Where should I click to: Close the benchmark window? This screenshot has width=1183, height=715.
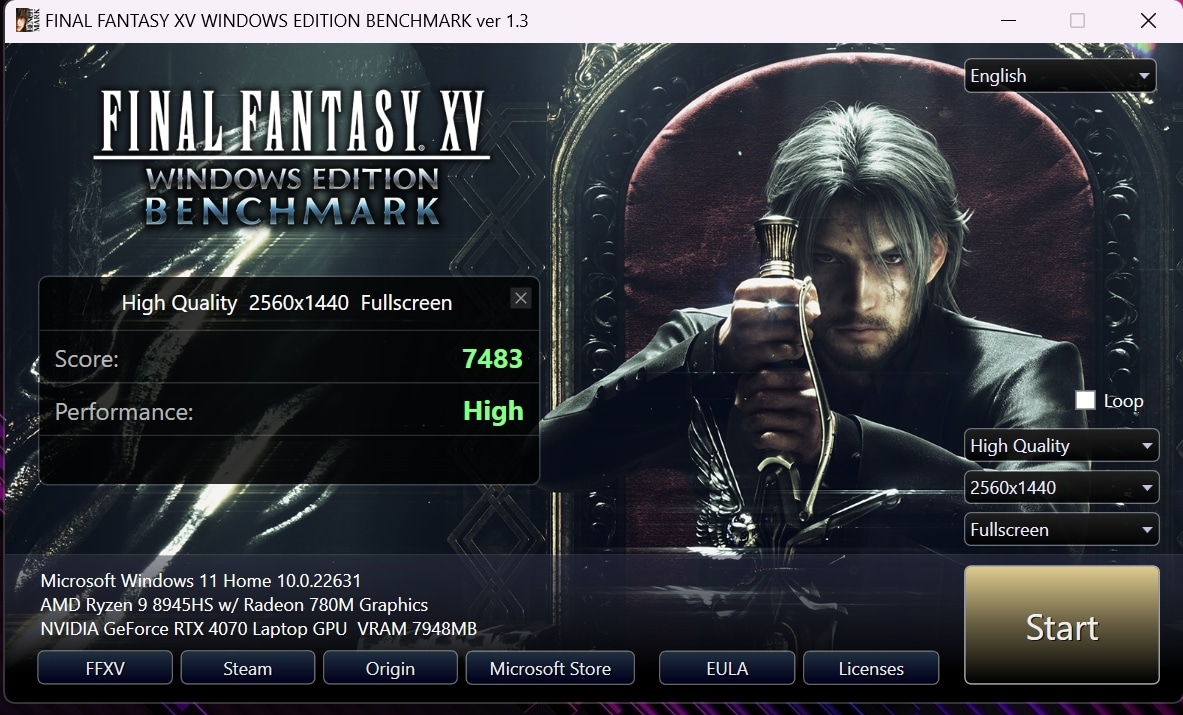pyautogui.click(x=1148, y=21)
